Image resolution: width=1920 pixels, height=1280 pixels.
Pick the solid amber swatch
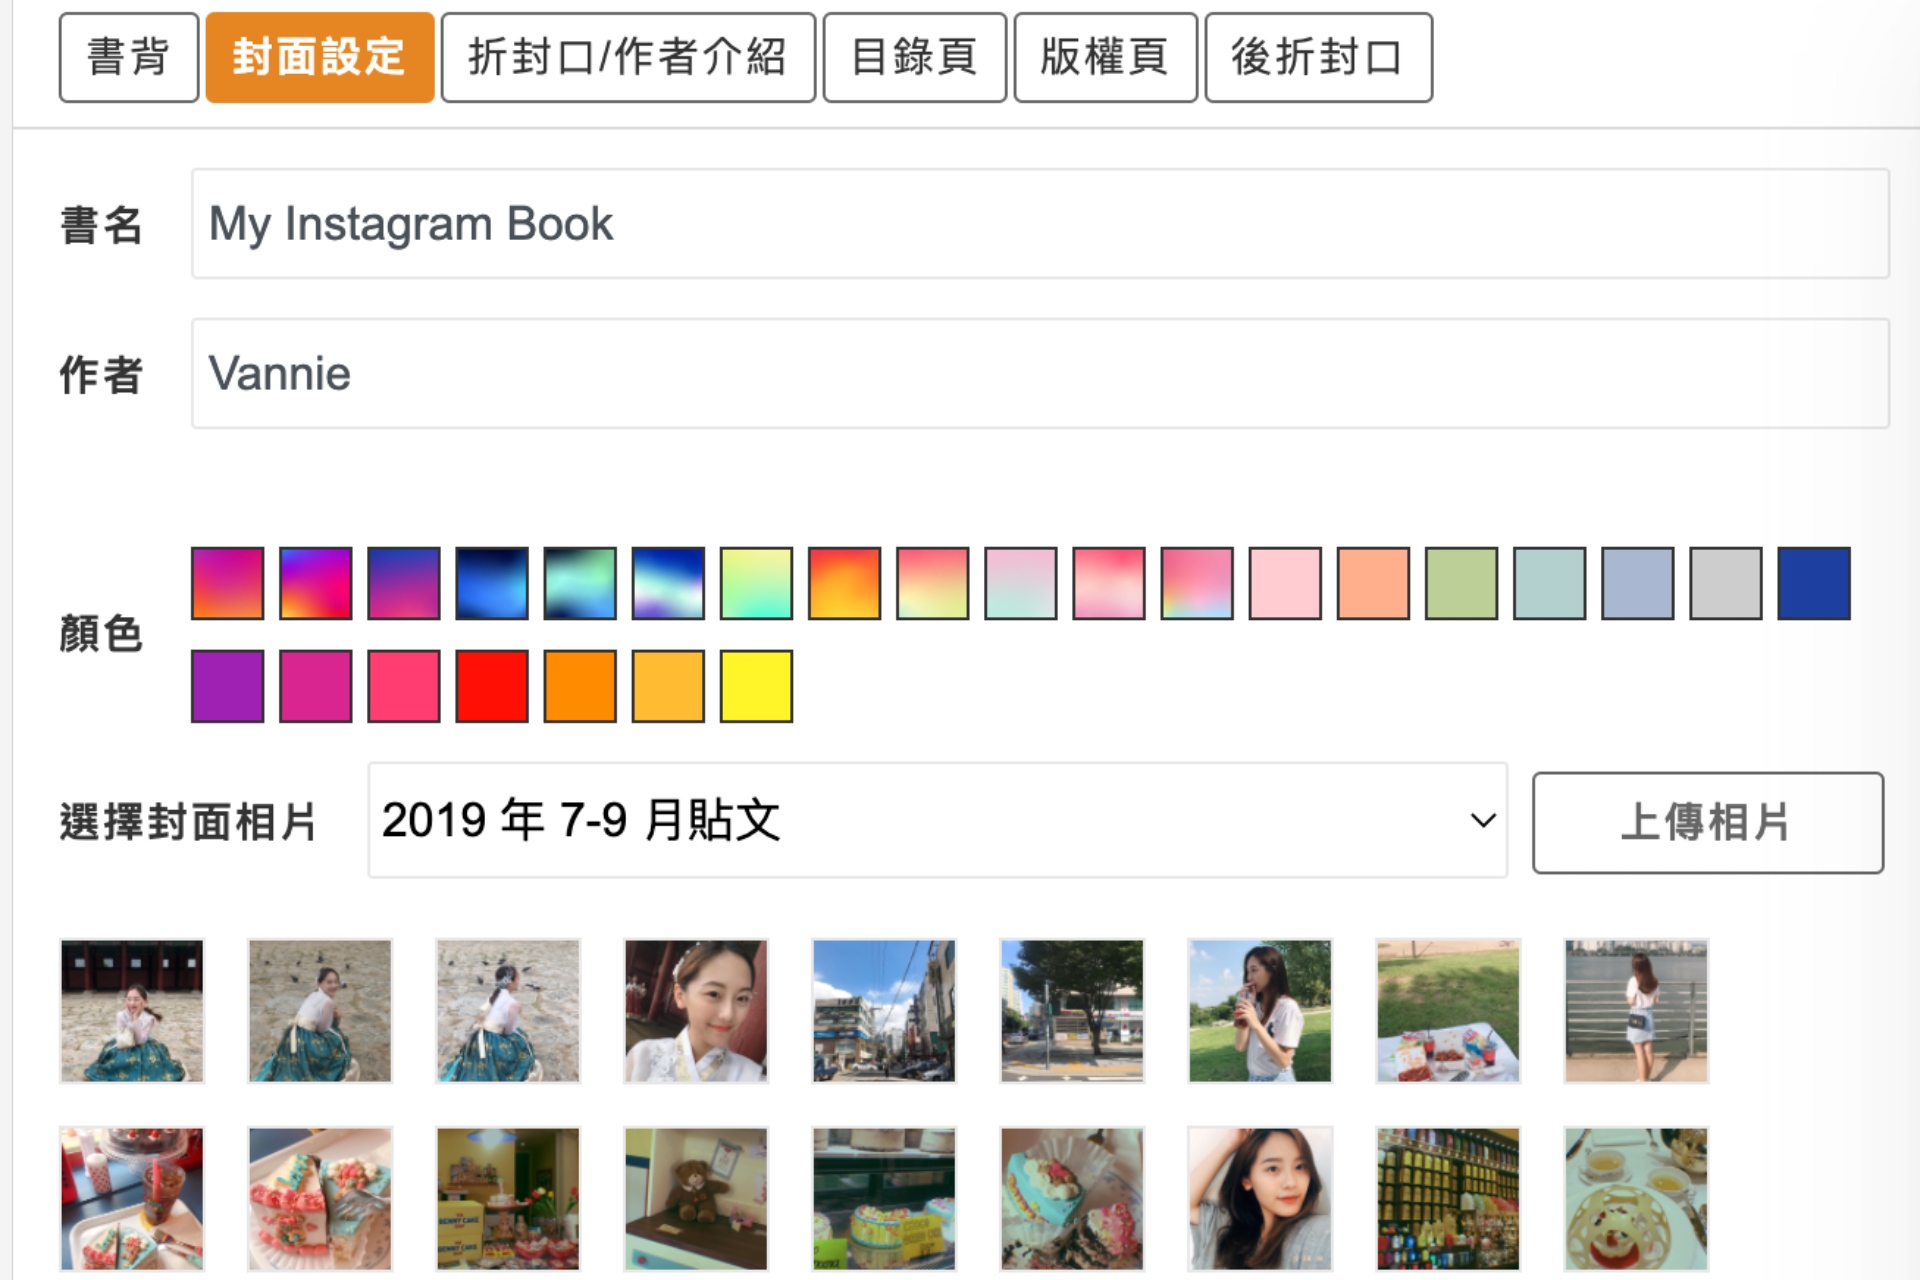pyautogui.click(x=668, y=686)
